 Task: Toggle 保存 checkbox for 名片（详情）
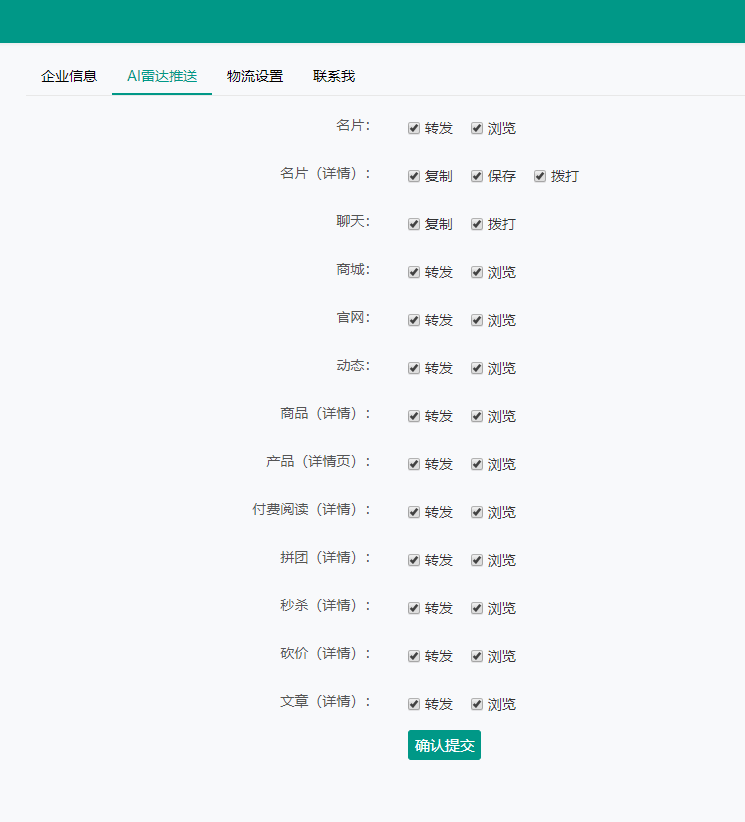click(x=477, y=176)
